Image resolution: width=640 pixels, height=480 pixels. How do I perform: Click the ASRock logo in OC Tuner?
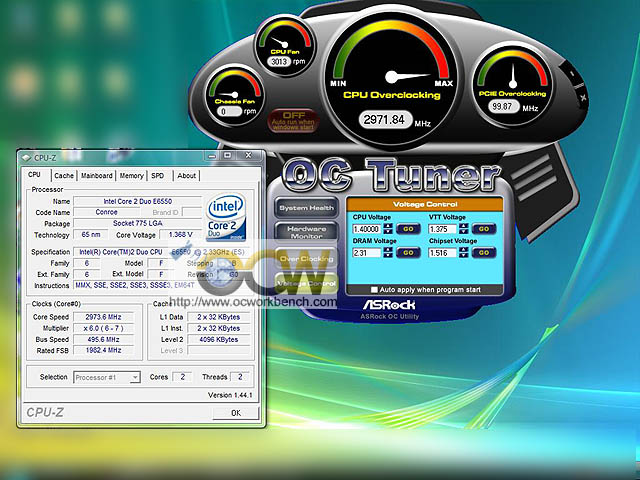tap(389, 305)
